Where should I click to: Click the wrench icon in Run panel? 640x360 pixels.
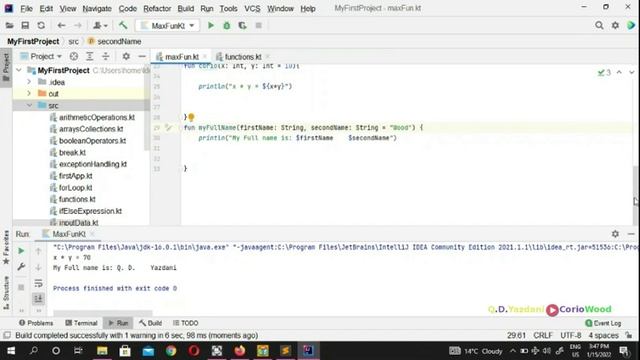click(x=21, y=267)
